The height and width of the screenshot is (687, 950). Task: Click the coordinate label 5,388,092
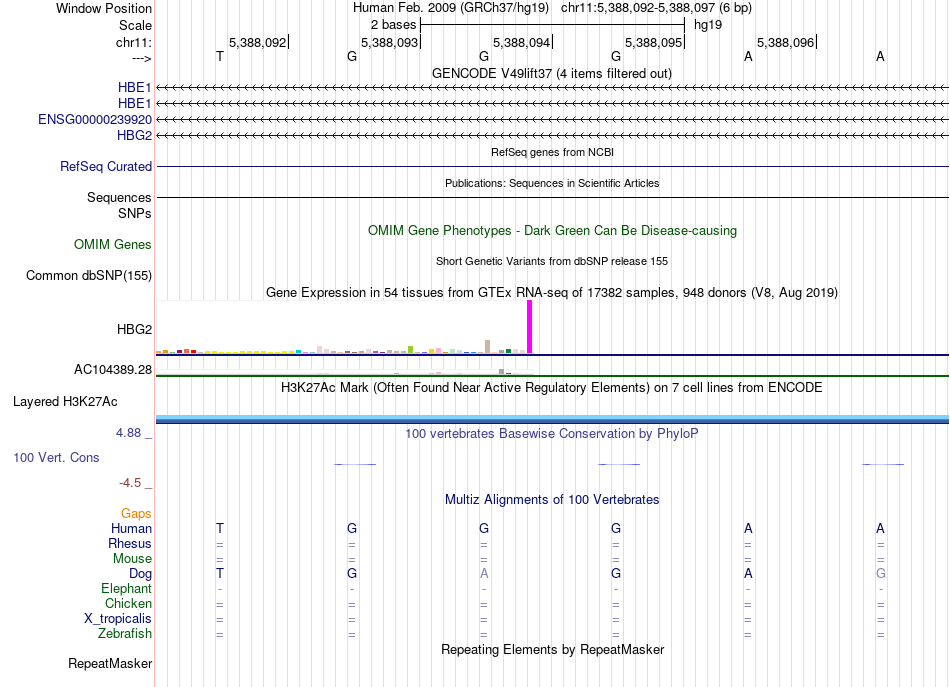257,42
